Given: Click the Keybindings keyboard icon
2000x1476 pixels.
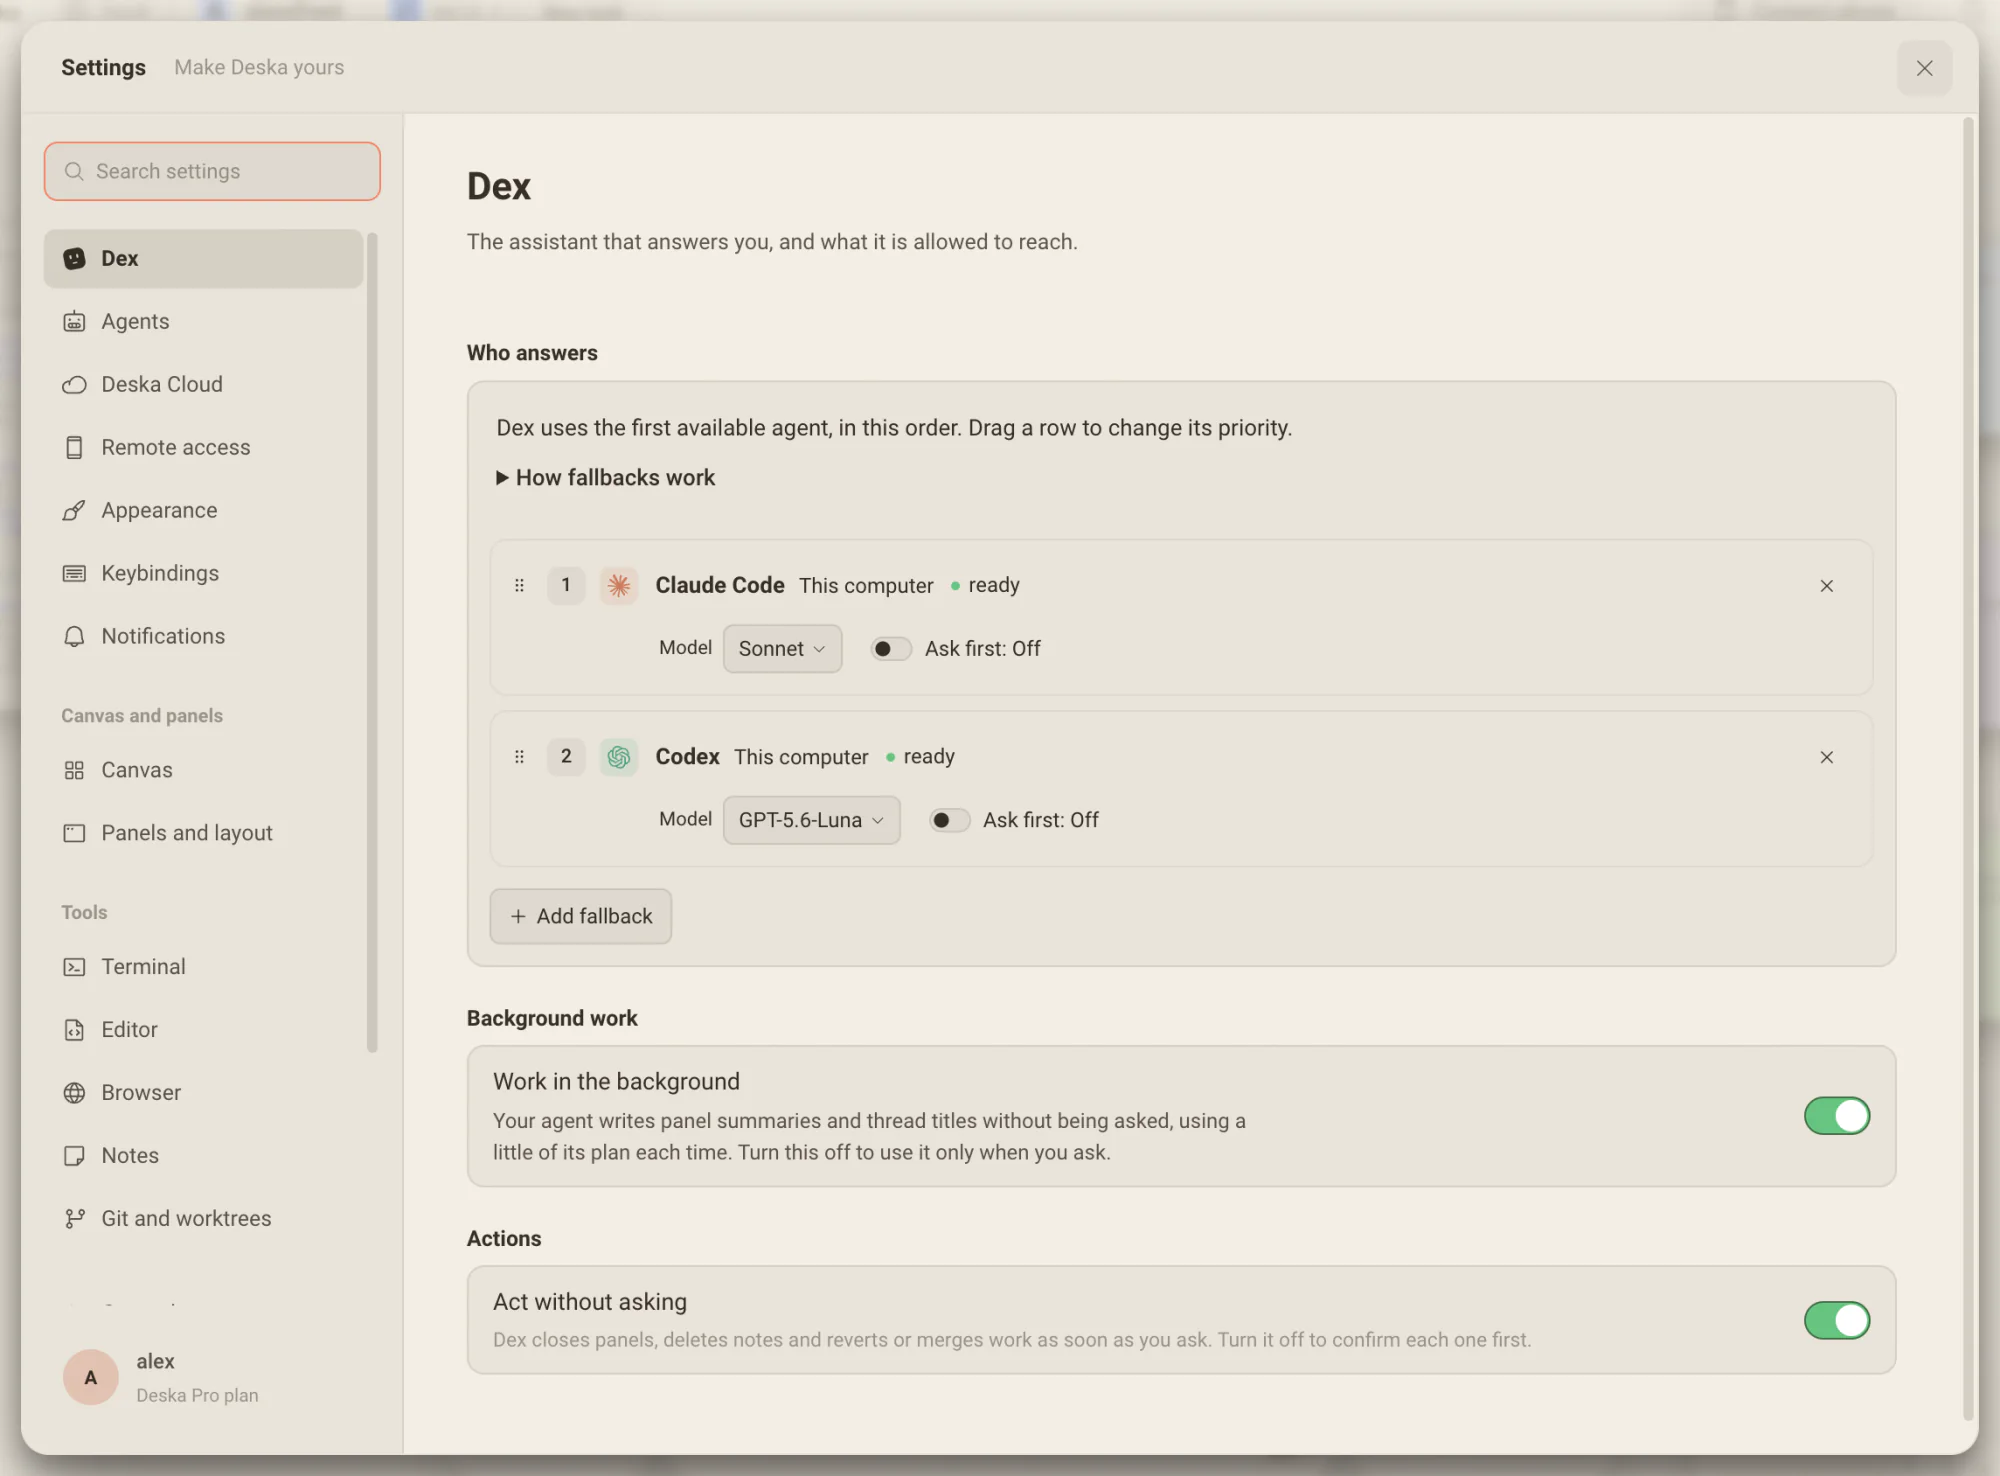Looking at the screenshot, I should [x=74, y=574].
